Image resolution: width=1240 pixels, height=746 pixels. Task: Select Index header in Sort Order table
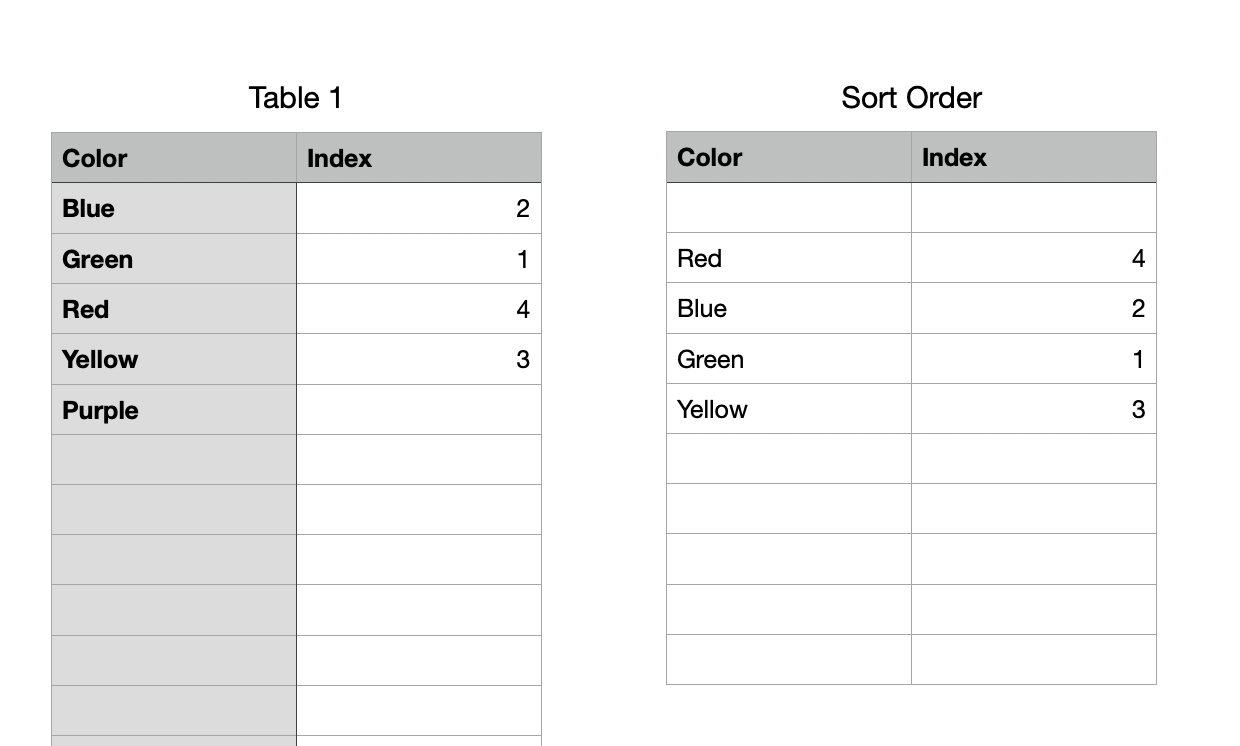[x=1033, y=157]
